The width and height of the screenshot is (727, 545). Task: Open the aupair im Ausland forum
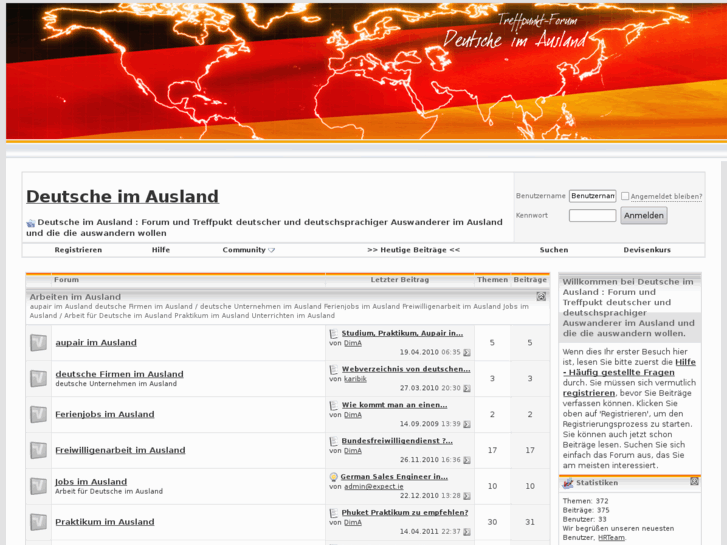pyautogui.click(x=96, y=343)
